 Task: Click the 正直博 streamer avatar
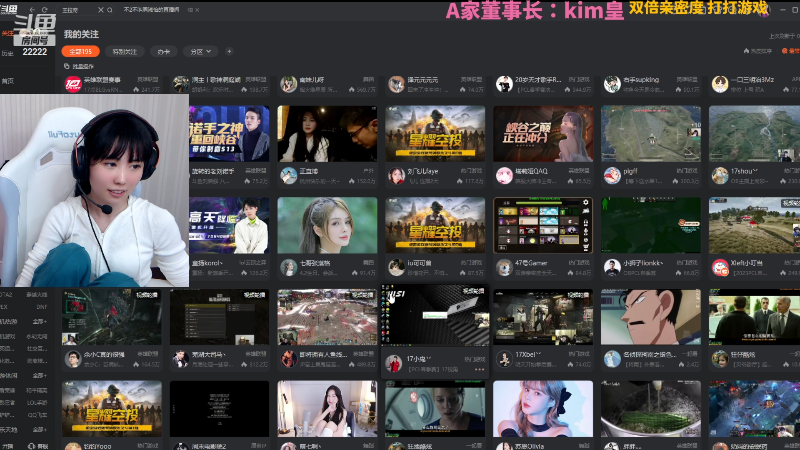(x=288, y=176)
